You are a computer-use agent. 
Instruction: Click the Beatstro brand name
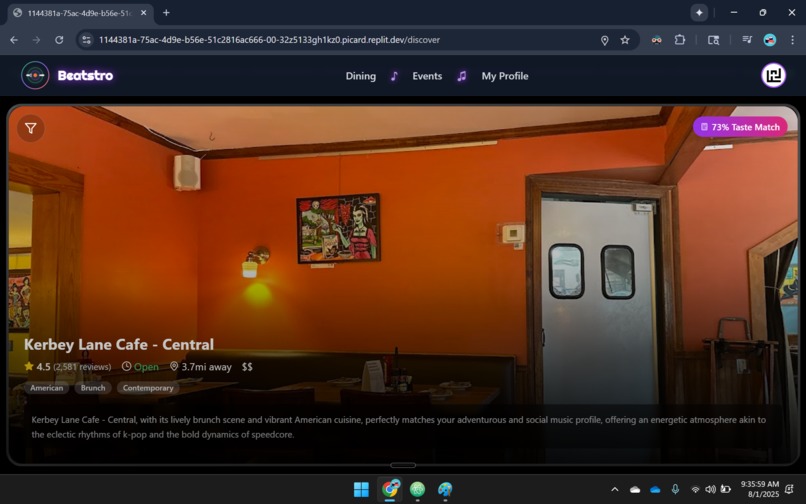[x=85, y=76]
